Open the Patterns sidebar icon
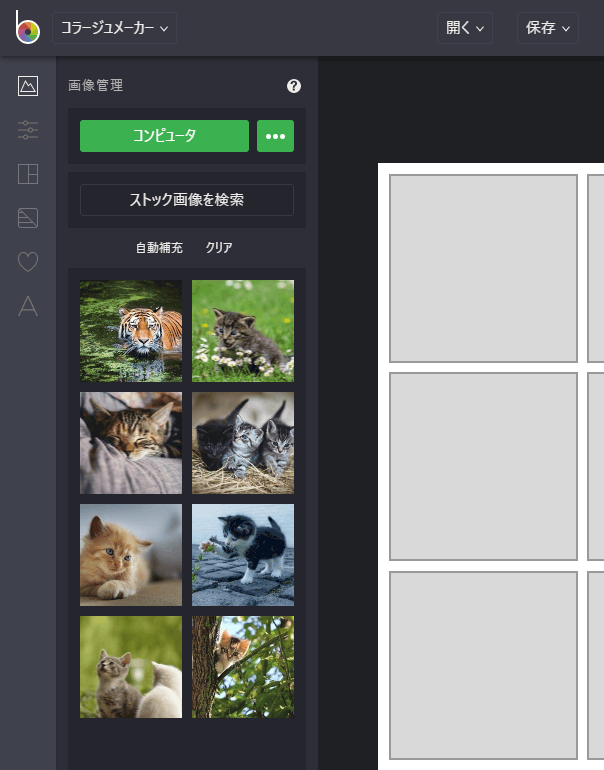Screen dimensions: 604x770 [x=28, y=218]
